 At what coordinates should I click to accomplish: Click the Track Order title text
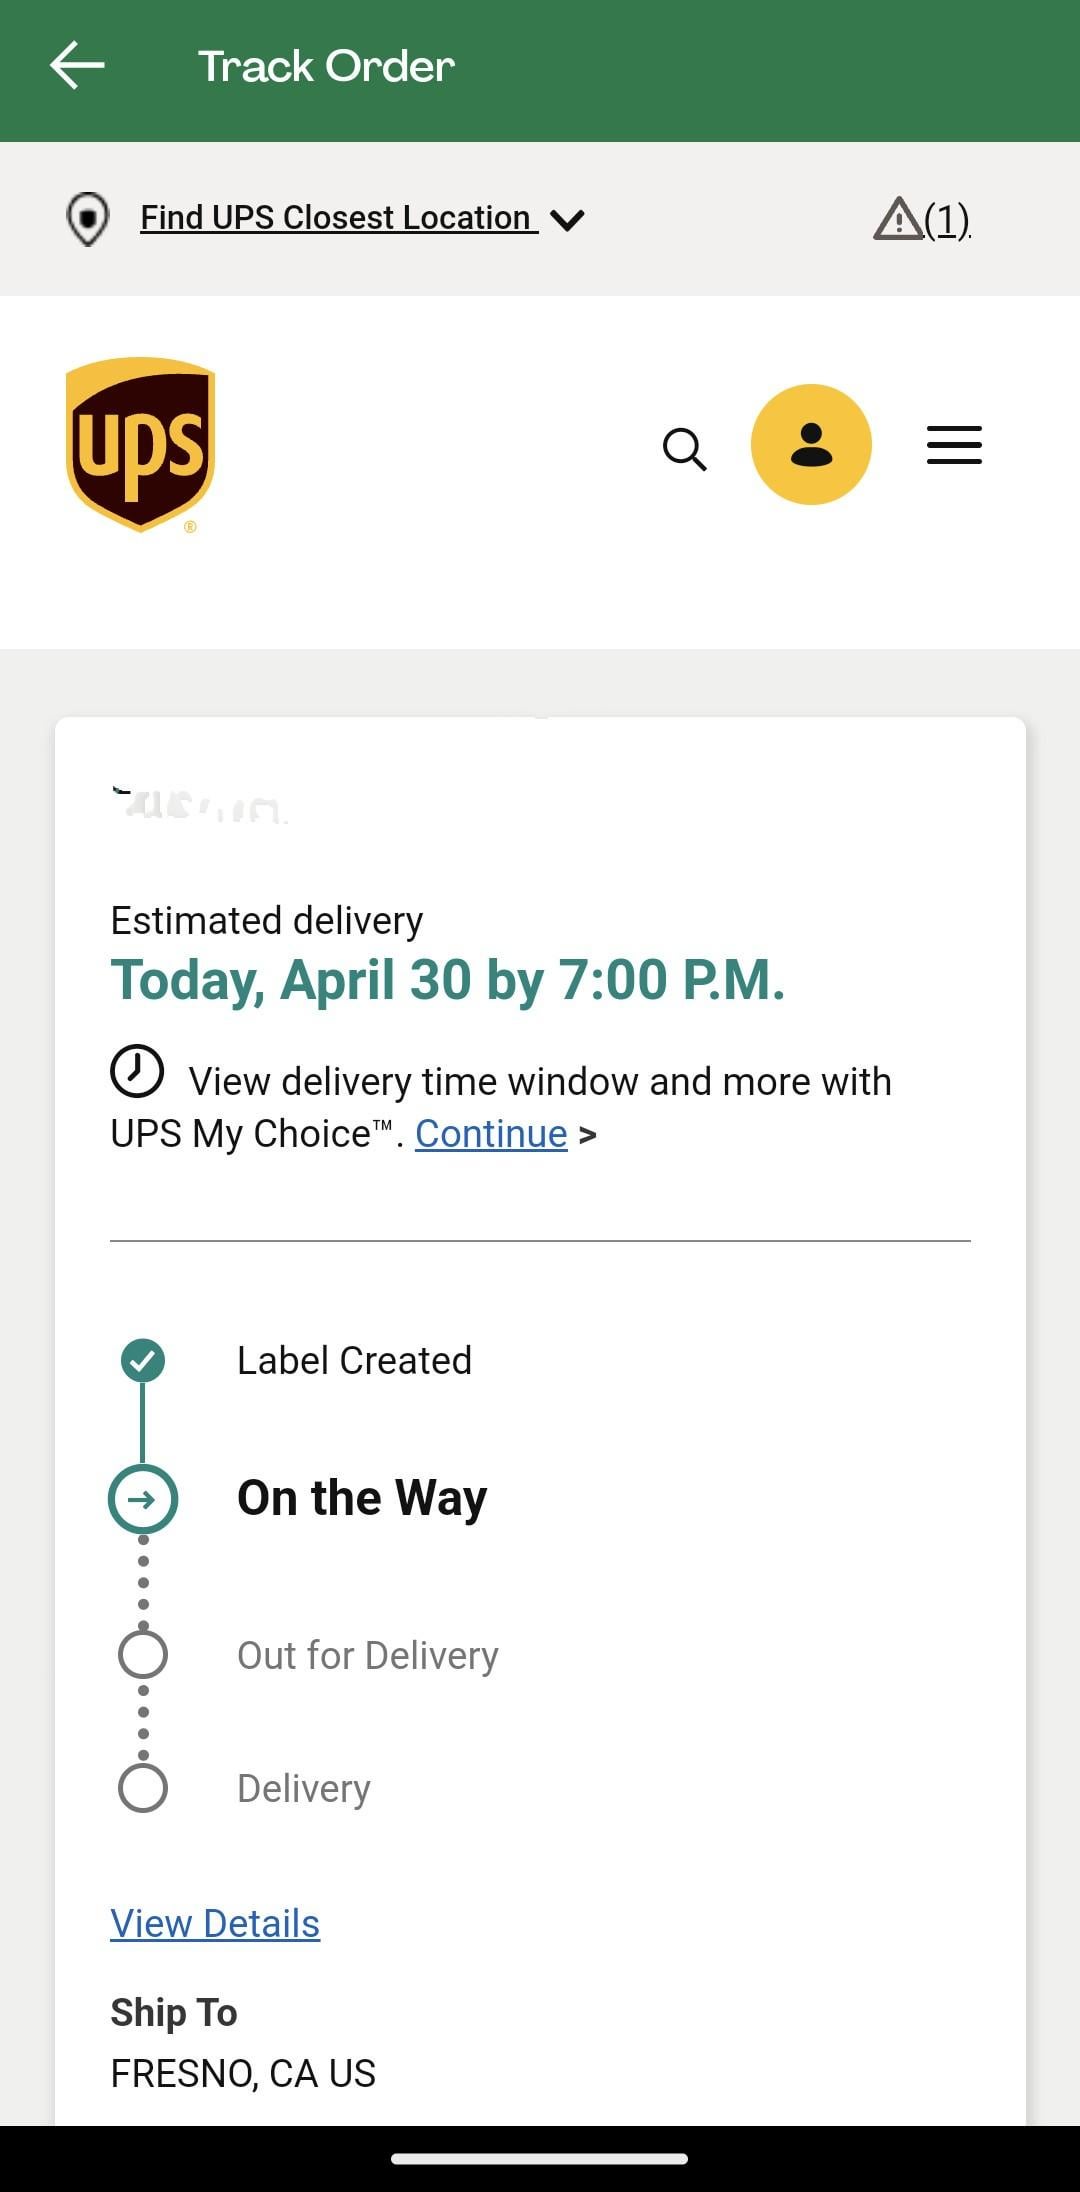click(326, 67)
